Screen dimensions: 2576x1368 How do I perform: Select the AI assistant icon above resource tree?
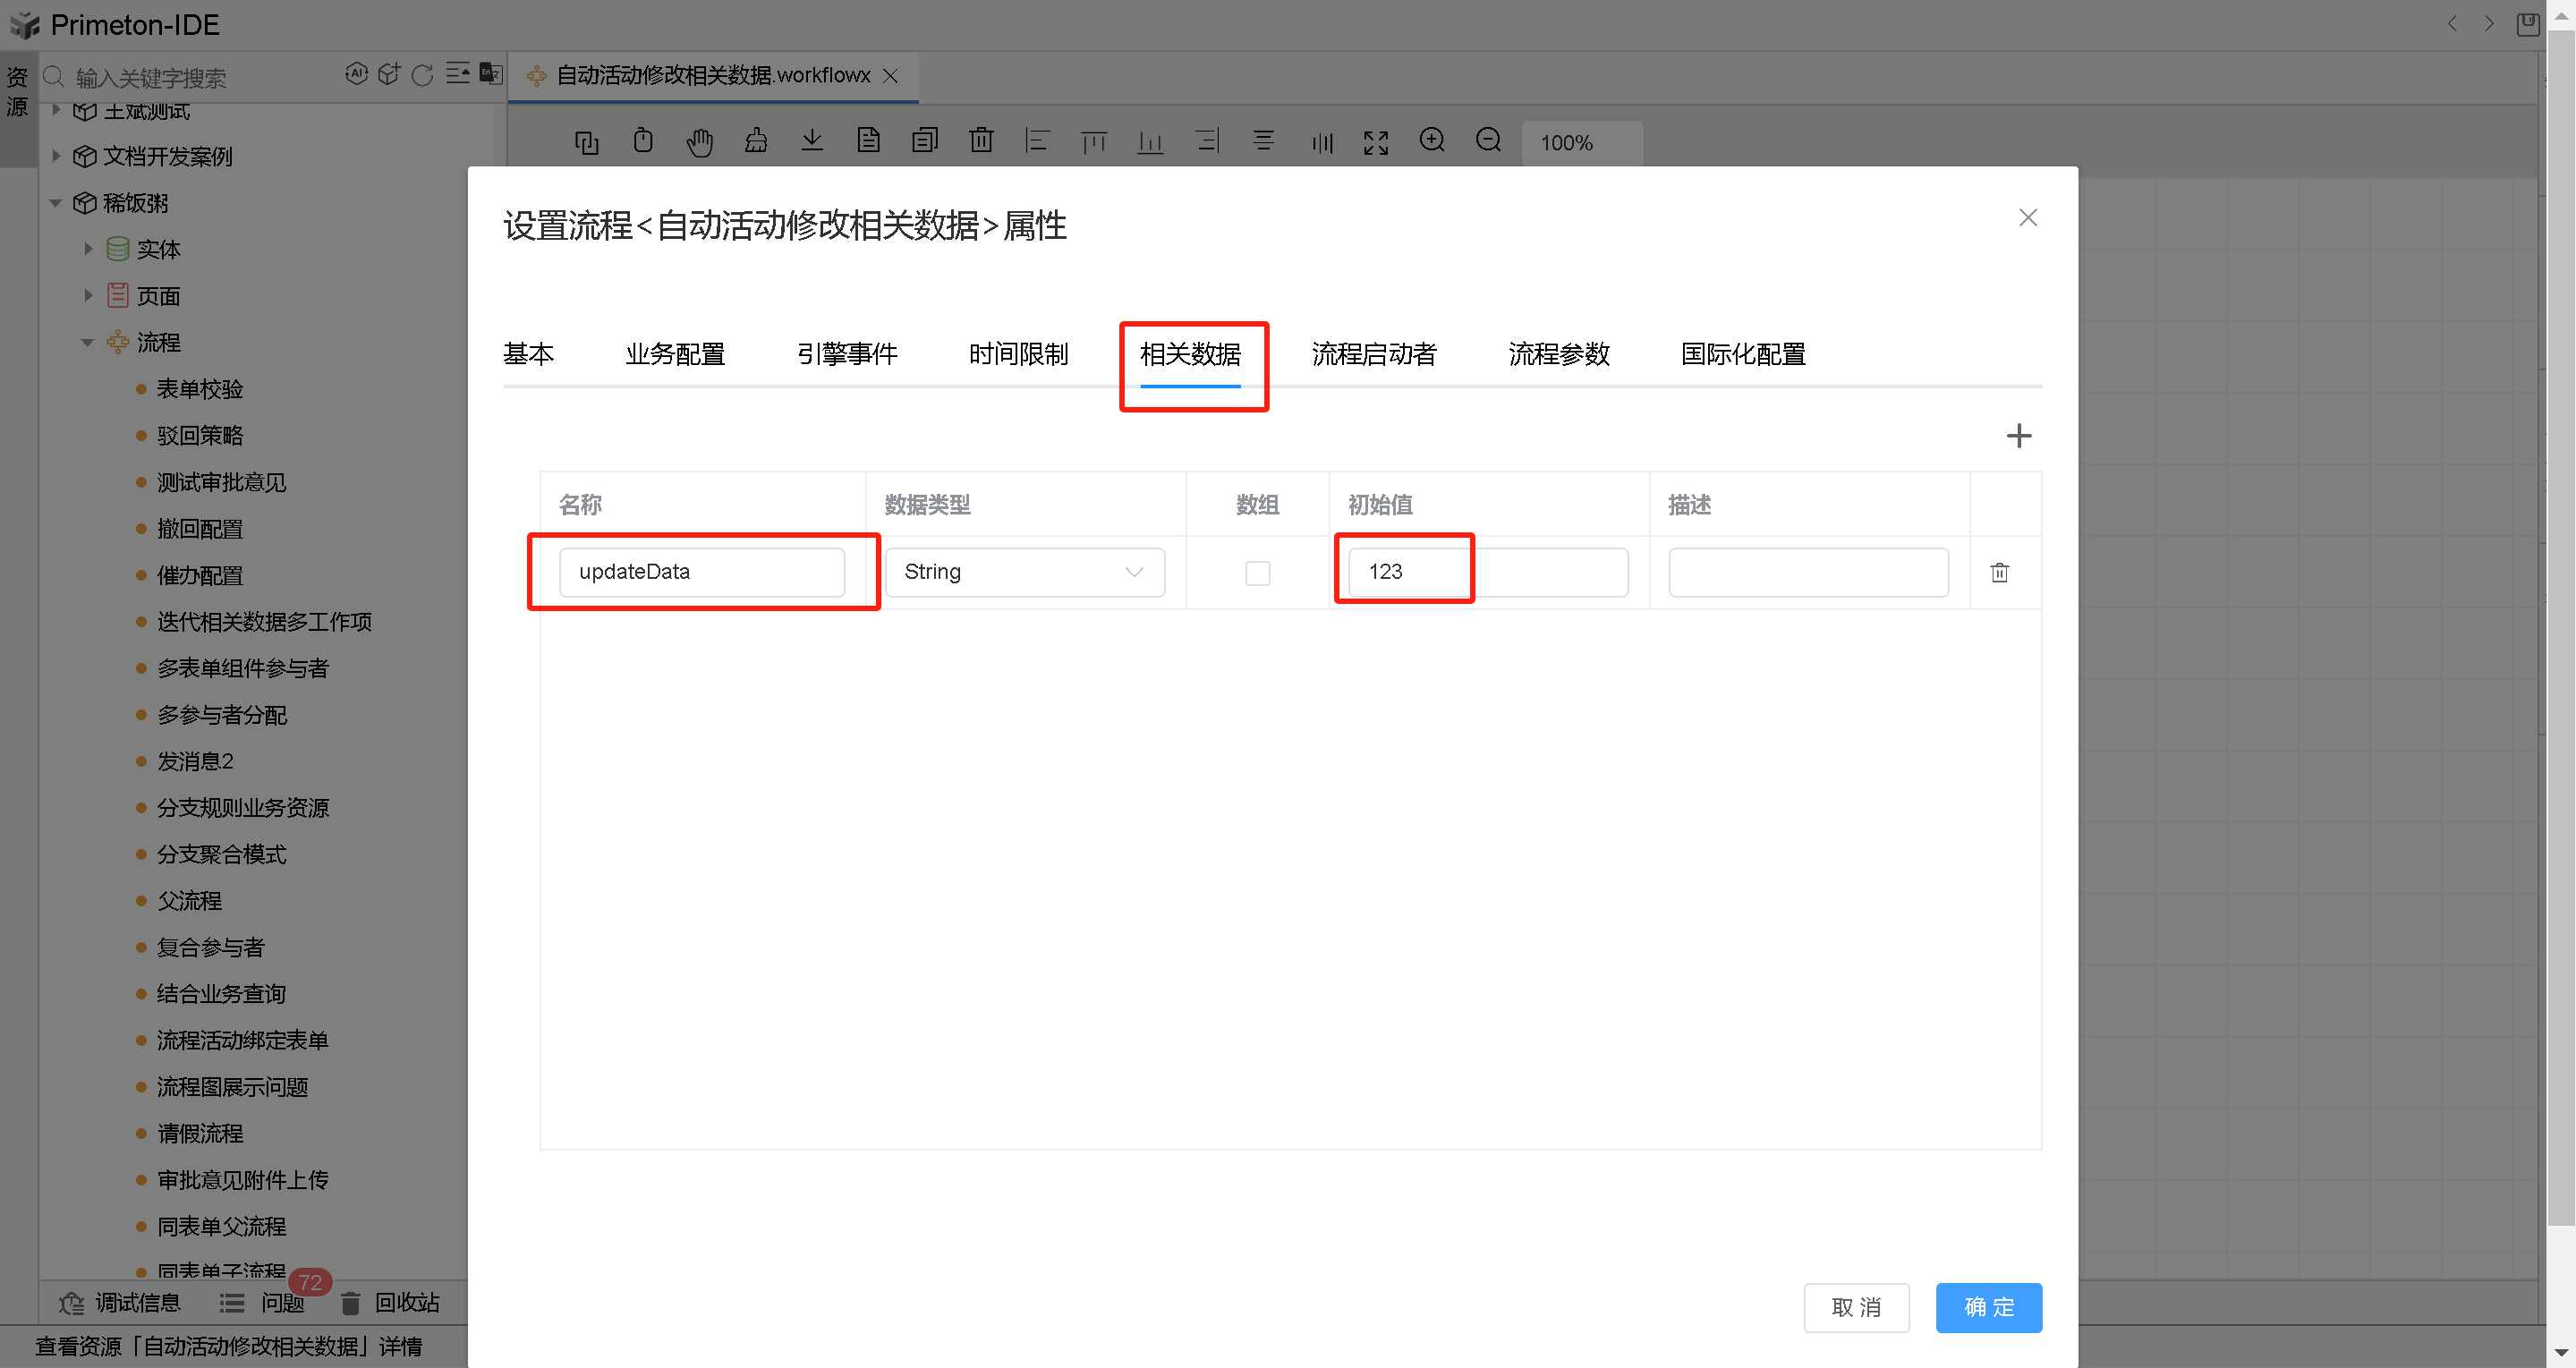(x=358, y=73)
